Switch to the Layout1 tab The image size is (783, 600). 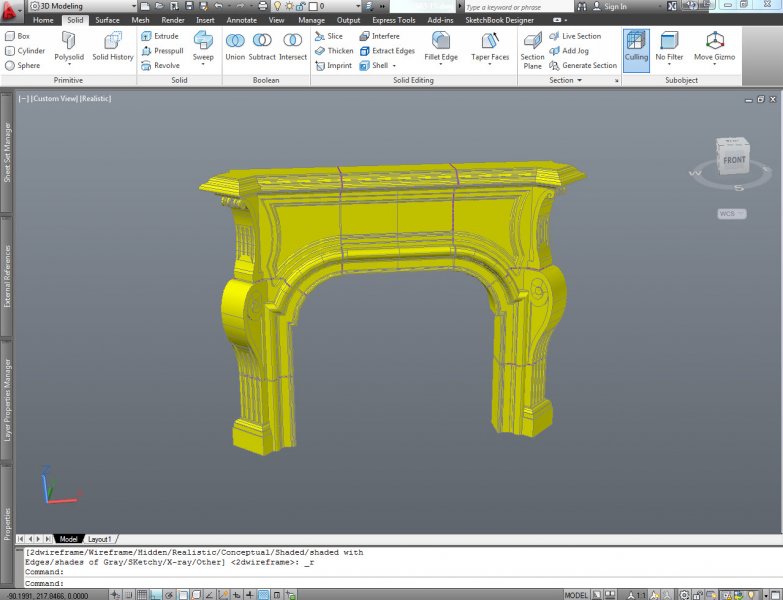[x=100, y=539]
